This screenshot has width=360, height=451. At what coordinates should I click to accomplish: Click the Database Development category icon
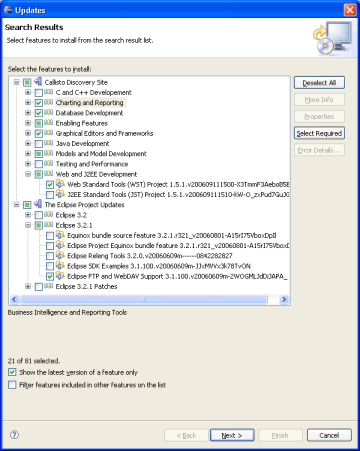coord(49,112)
